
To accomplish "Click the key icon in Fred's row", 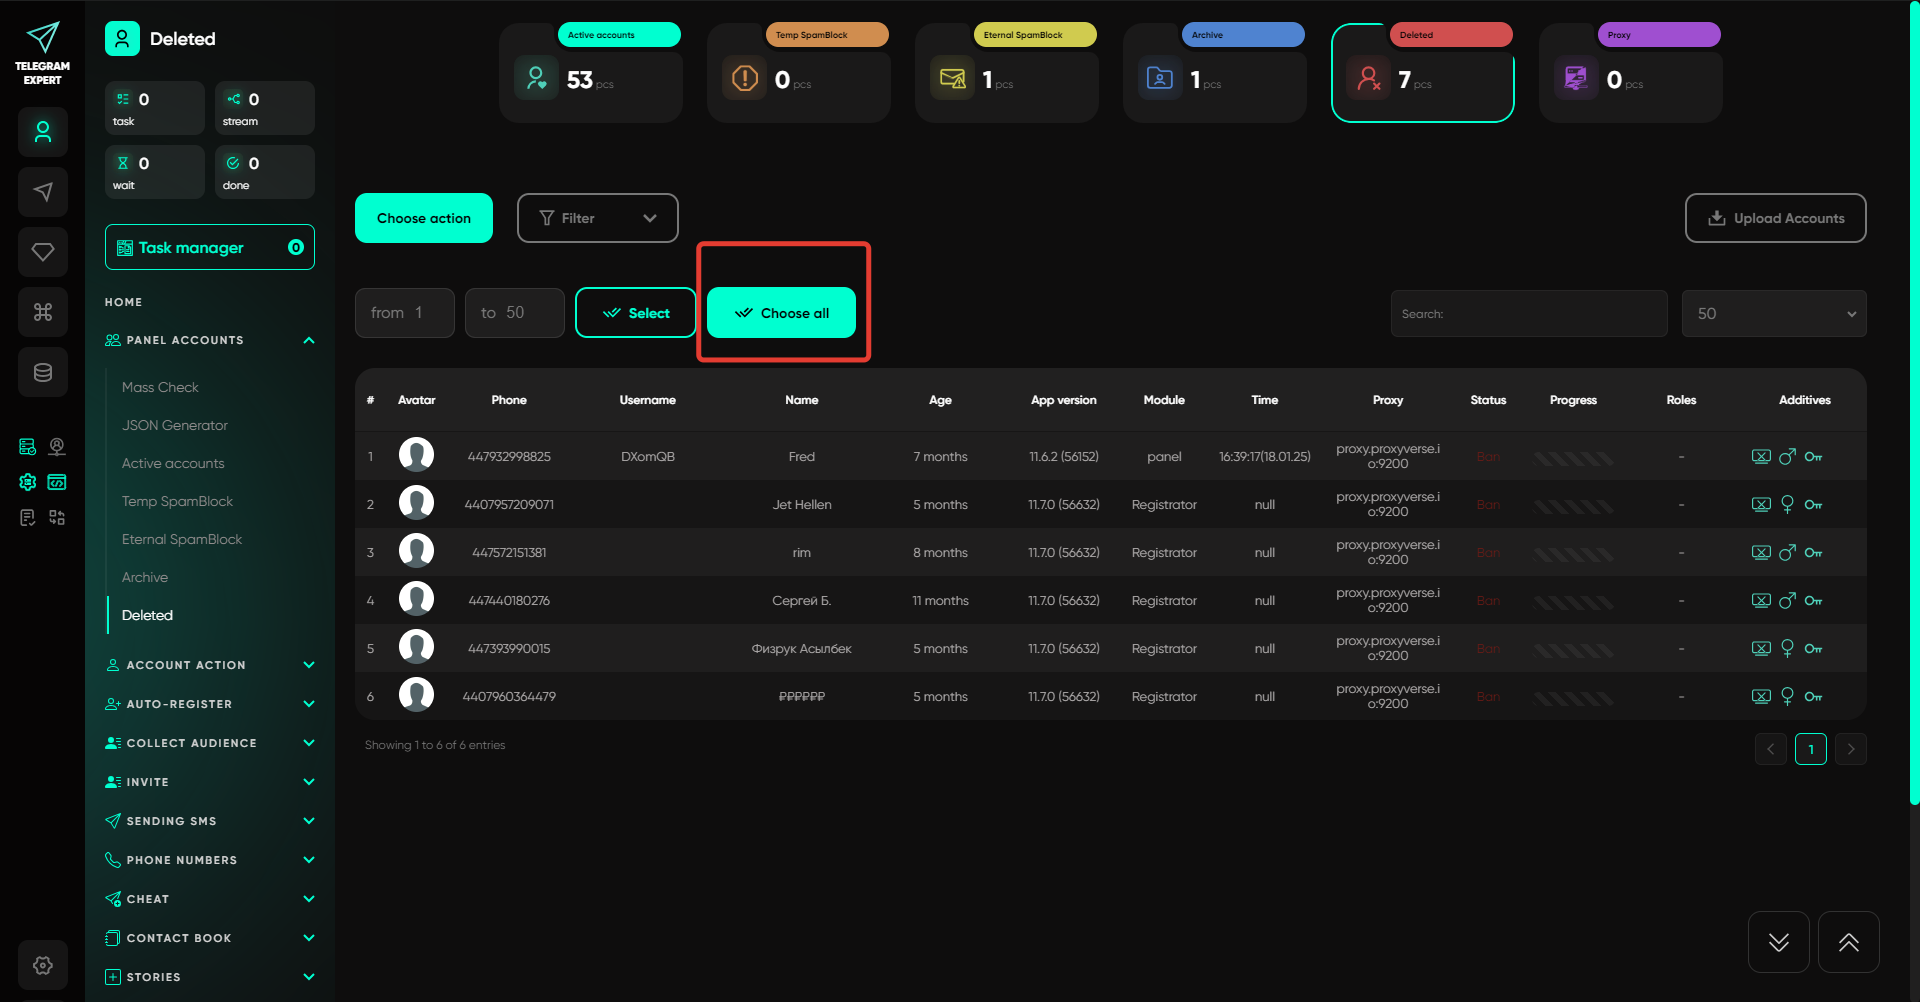I will tap(1813, 457).
